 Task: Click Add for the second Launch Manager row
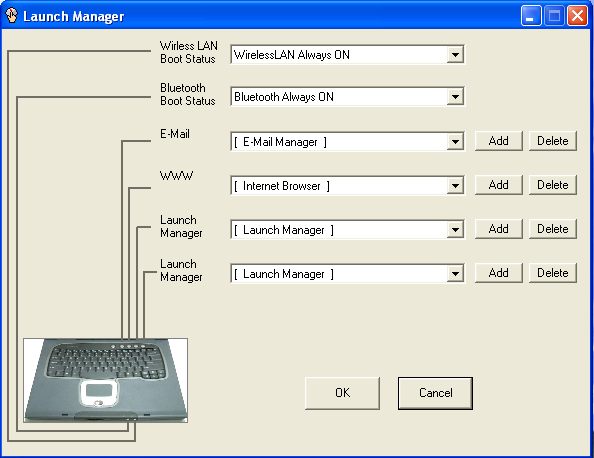click(499, 273)
